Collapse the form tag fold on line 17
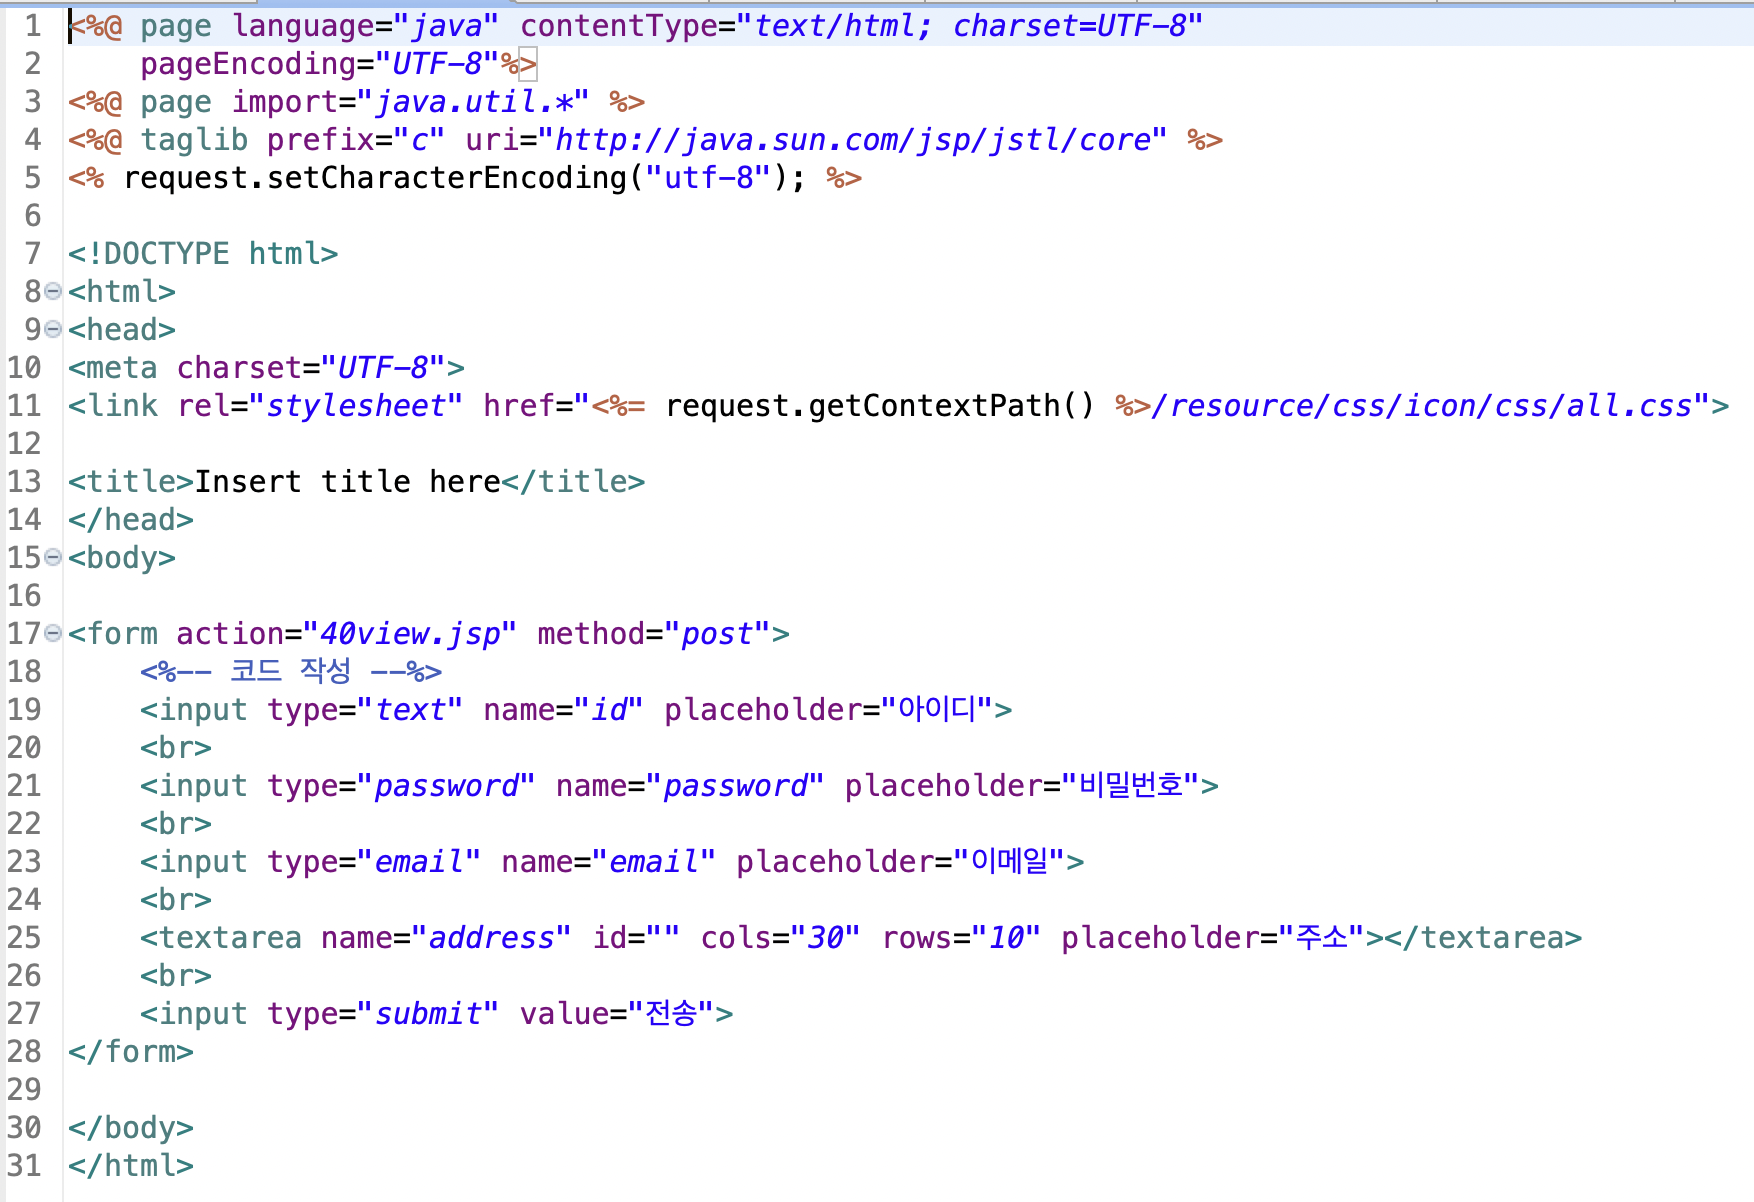Screen dimensions: 1754x1202 tap(53, 634)
